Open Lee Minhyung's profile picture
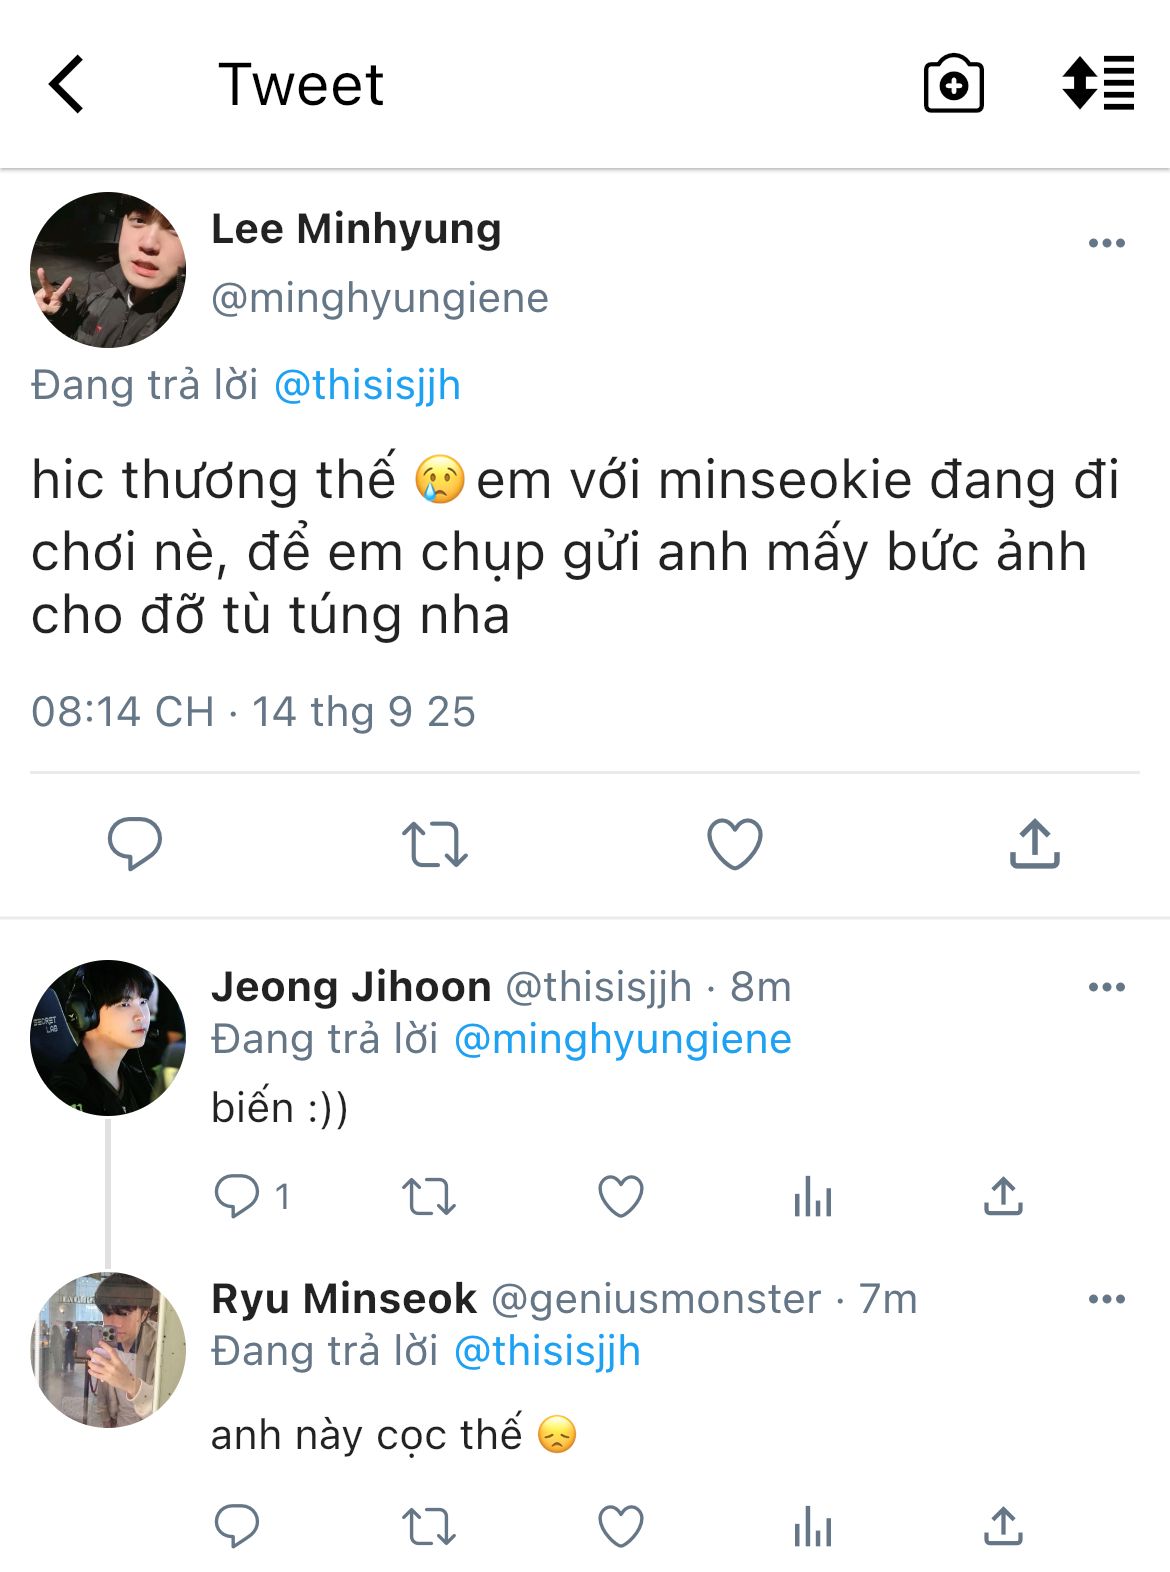1170x1572 pixels. pos(108,270)
